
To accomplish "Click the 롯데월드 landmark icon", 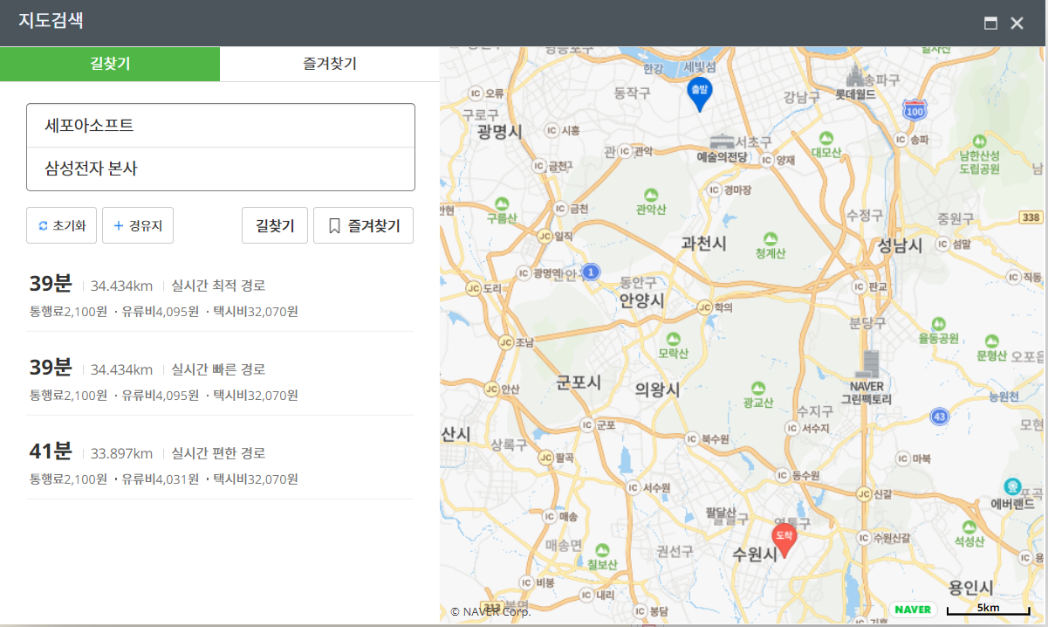I will click(854, 76).
